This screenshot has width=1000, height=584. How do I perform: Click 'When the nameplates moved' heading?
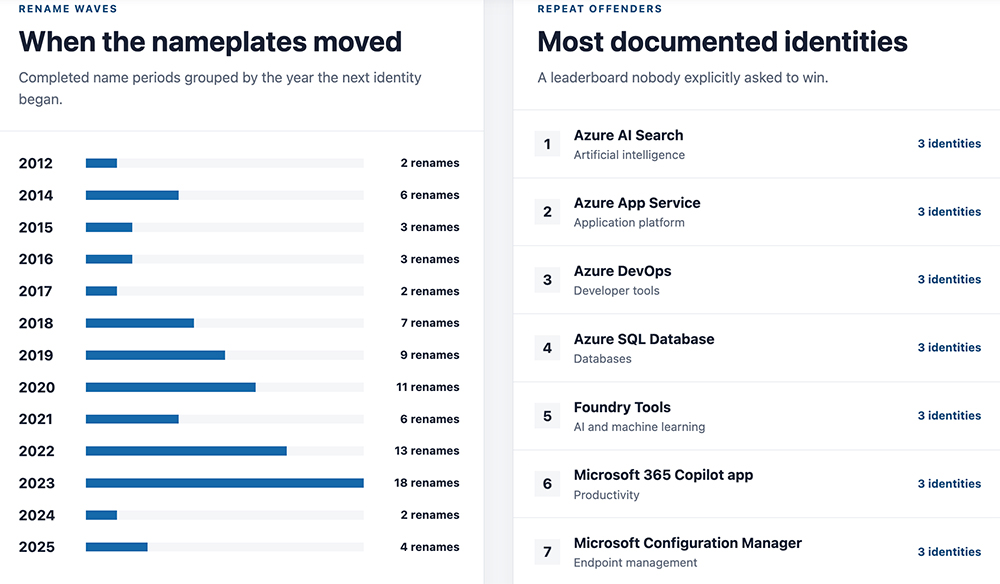210,42
